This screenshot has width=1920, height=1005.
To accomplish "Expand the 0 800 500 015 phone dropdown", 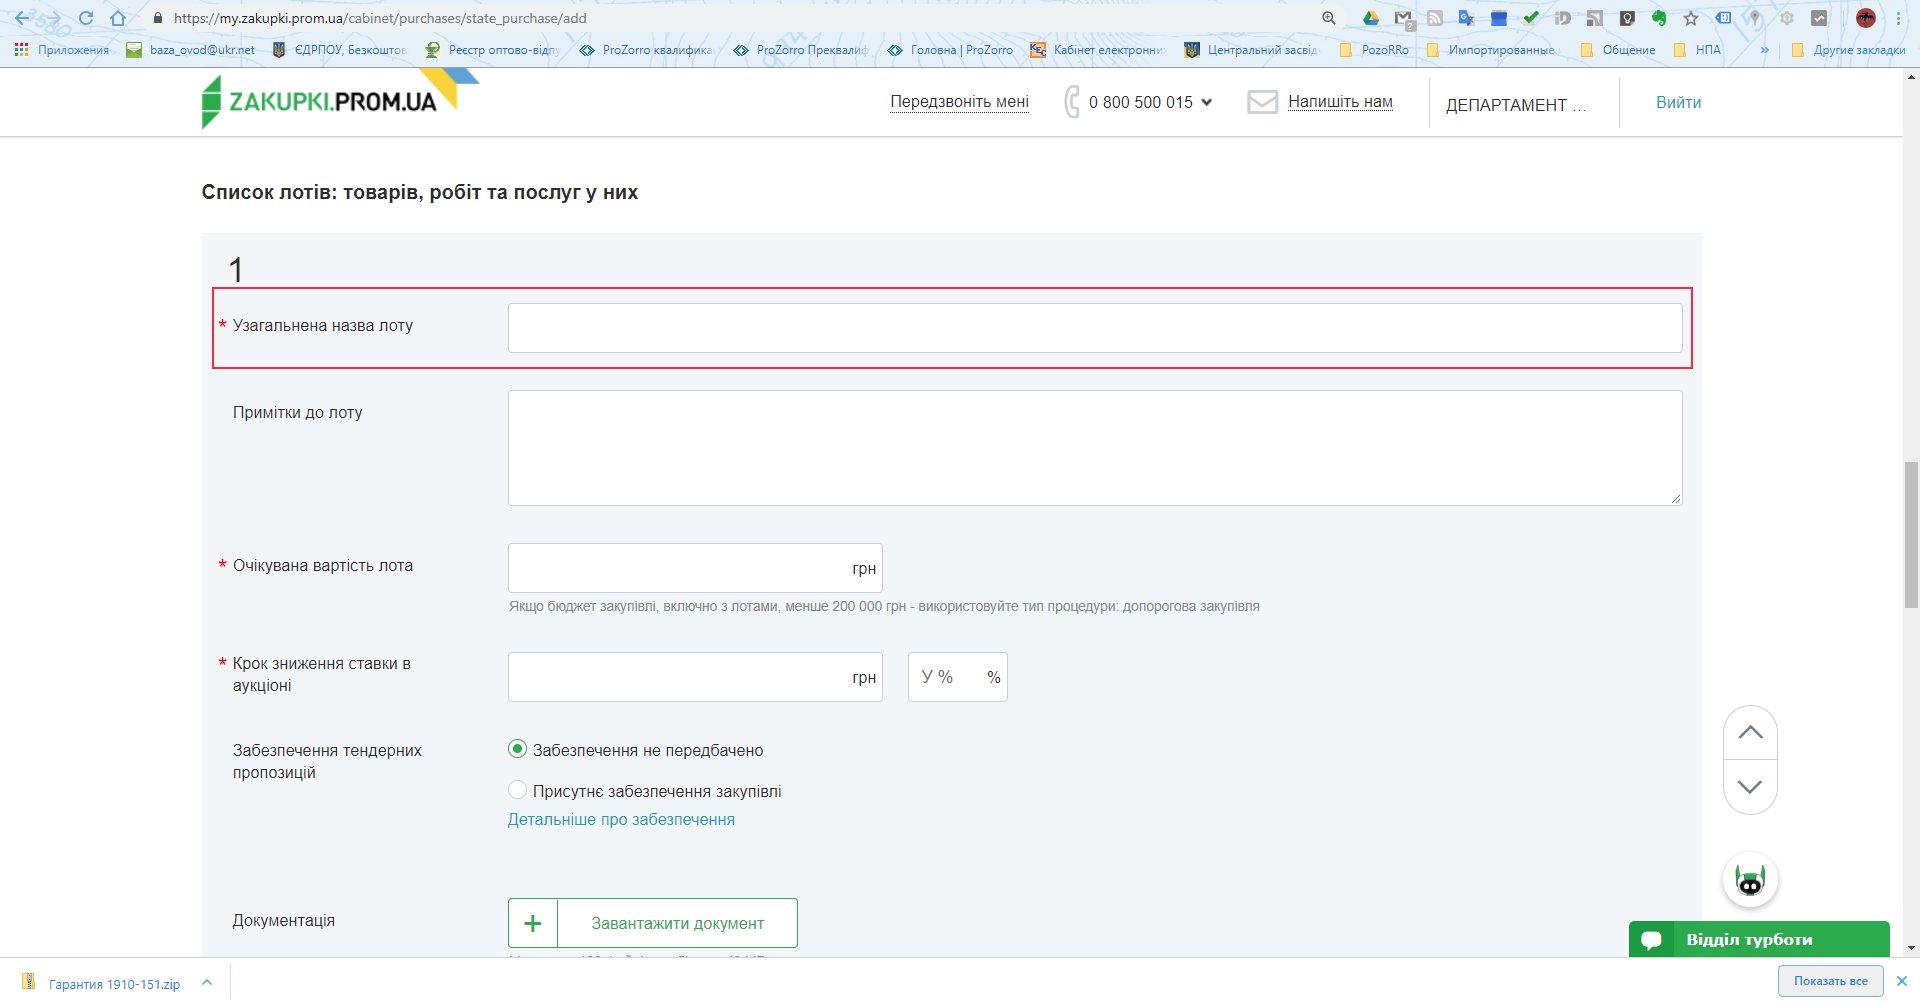I will [1206, 102].
